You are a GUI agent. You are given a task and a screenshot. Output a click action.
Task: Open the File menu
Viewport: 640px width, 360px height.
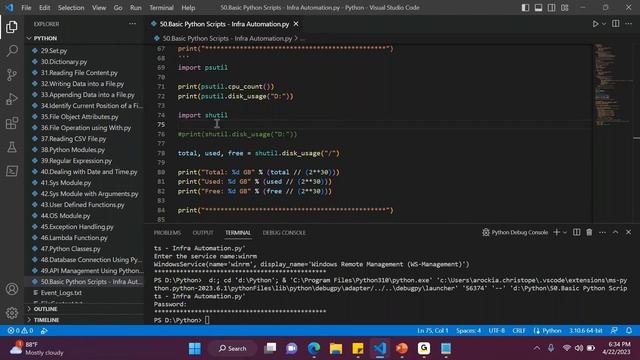tap(26, 8)
